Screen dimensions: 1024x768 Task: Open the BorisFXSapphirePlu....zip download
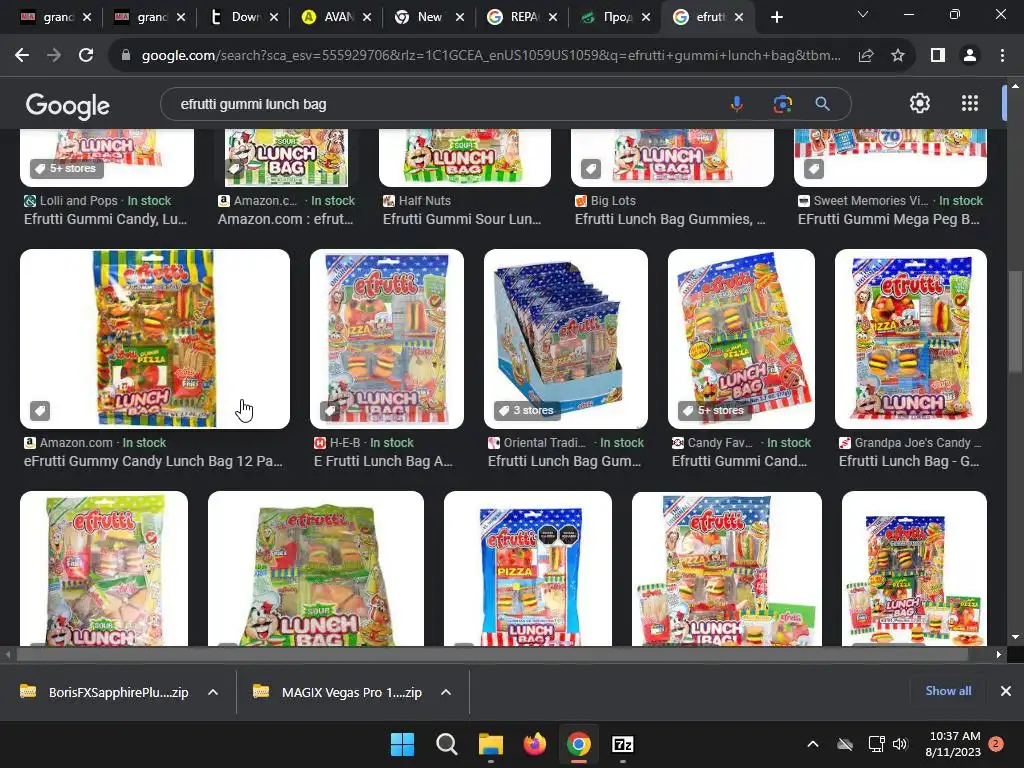point(104,692)
